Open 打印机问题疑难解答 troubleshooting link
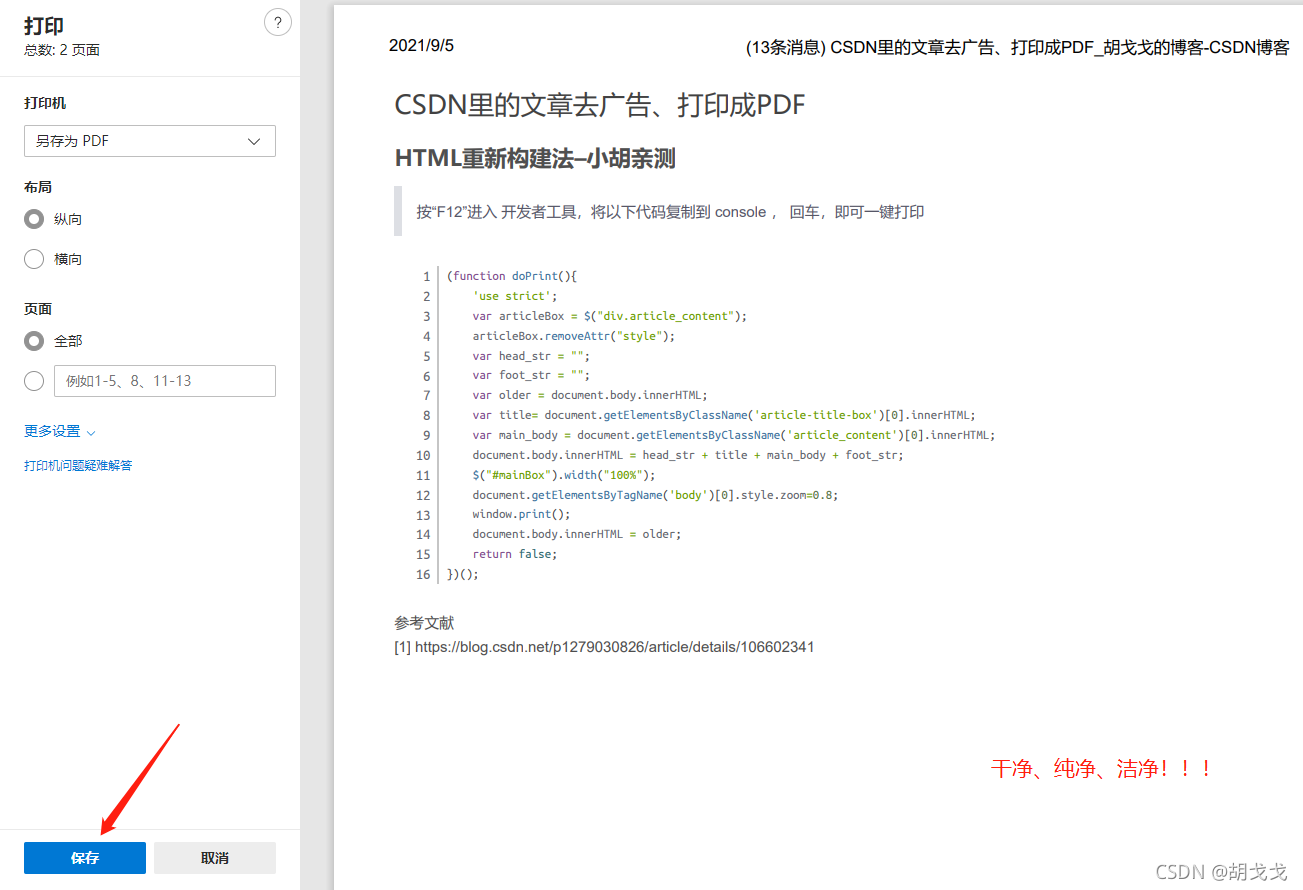 78,466
